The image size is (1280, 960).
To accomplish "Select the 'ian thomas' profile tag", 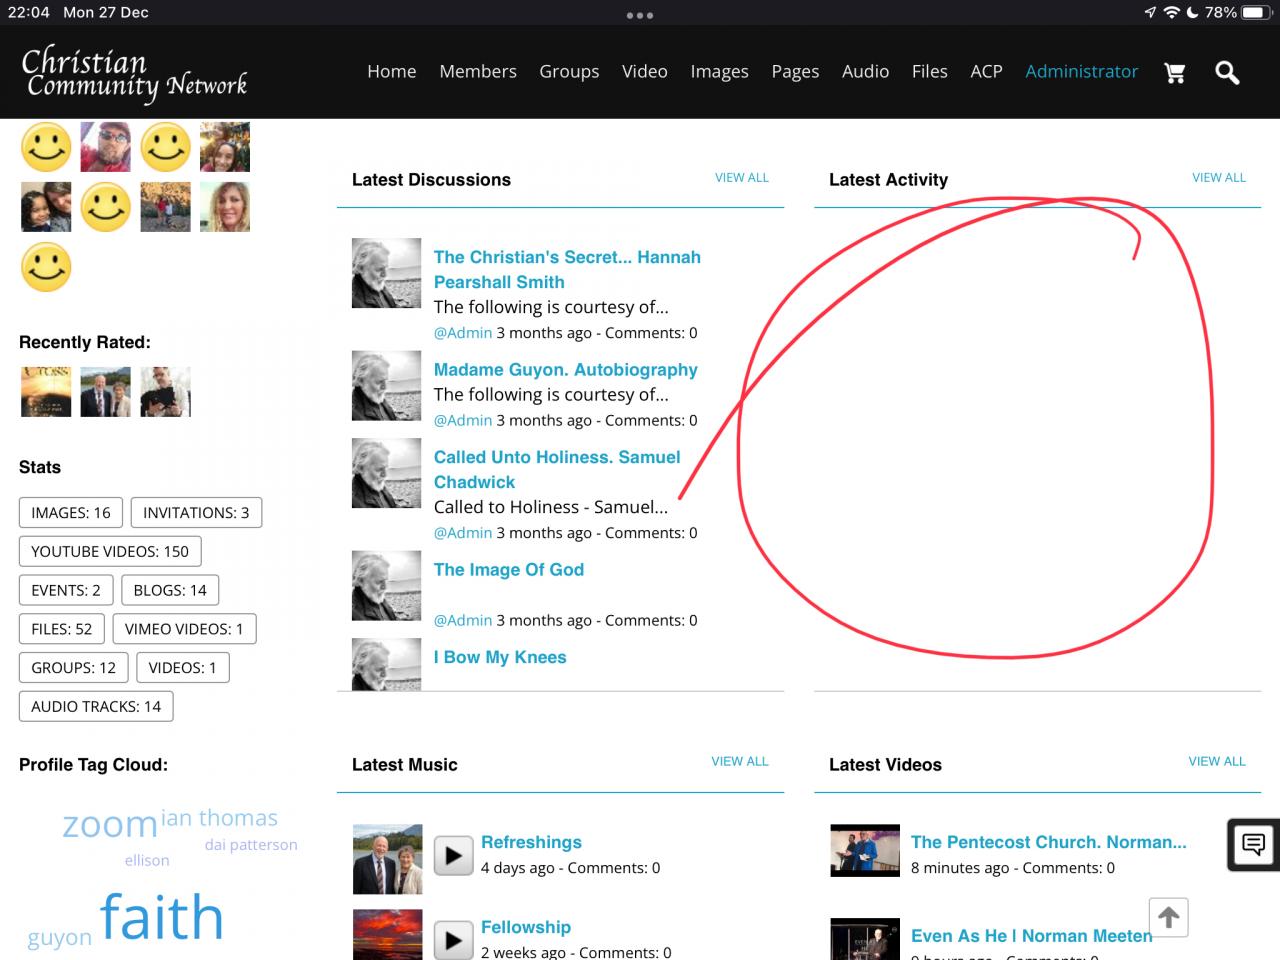I will click(220, 818).
